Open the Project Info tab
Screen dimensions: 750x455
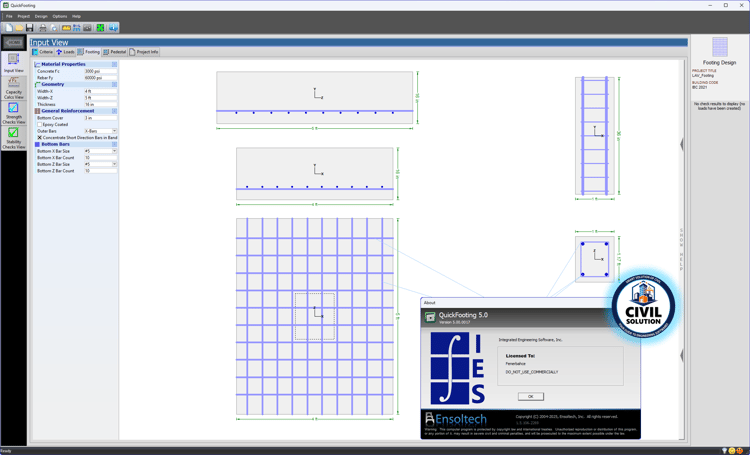pyautogui.click(x=143, y=52)
